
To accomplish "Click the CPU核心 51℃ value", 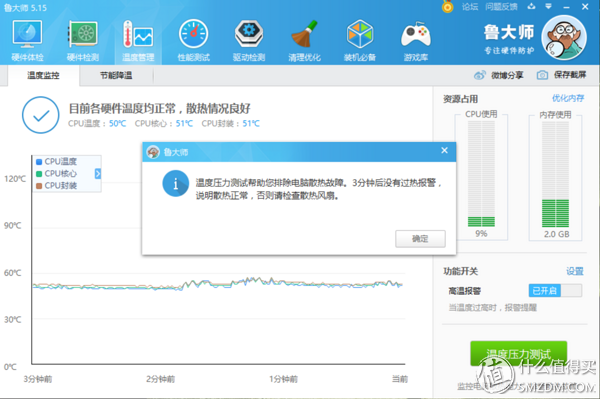I will 184,124.
